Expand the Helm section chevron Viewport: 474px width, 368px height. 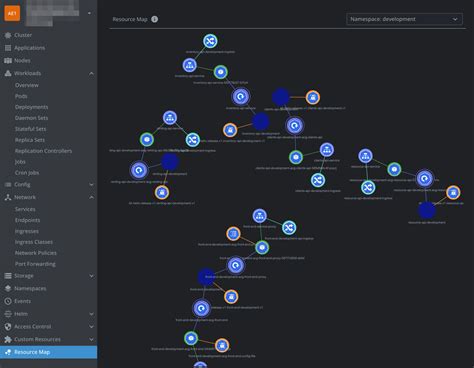(91, 314)
